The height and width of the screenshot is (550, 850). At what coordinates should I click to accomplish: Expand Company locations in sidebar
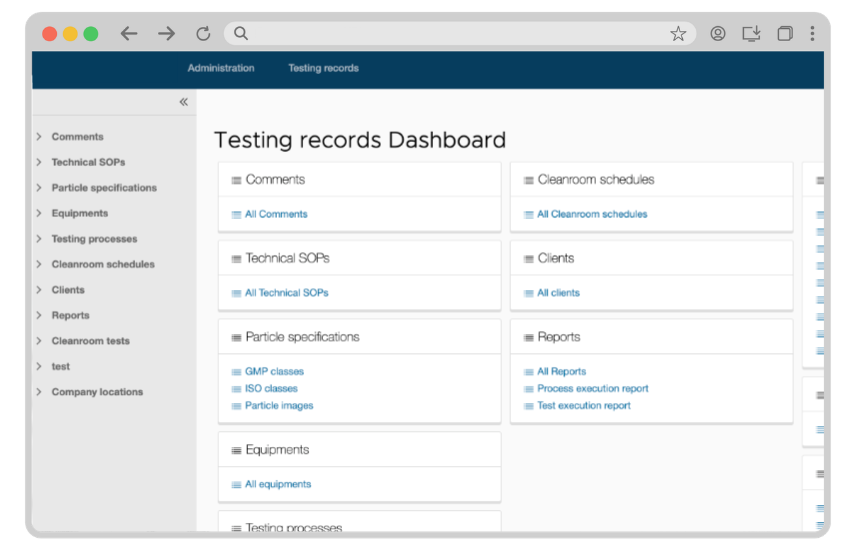click(39, 392)
